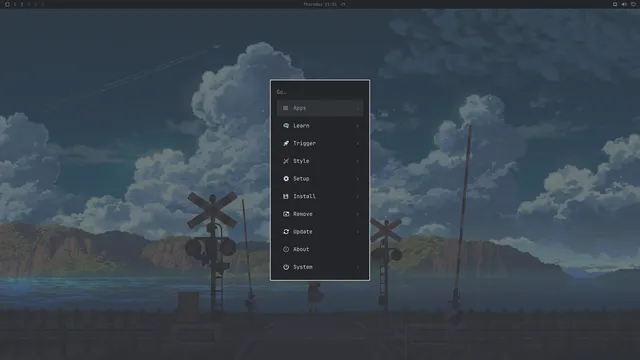The width and height of the screenshot is (640, 360).
Task: Expand the Style submenu chevron
Action: 358,161
